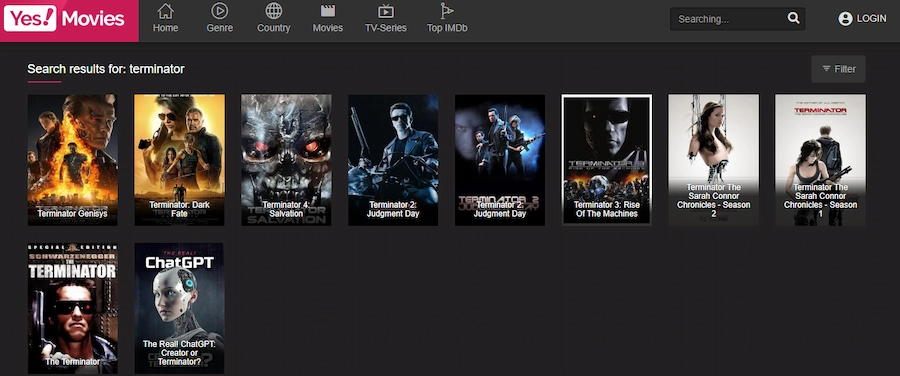The height and width of the screenshot is (376, 900).
Task: Click 'Terminator: Dark Fate' title text
Action: pyautogui.click(x=180, y=209)
